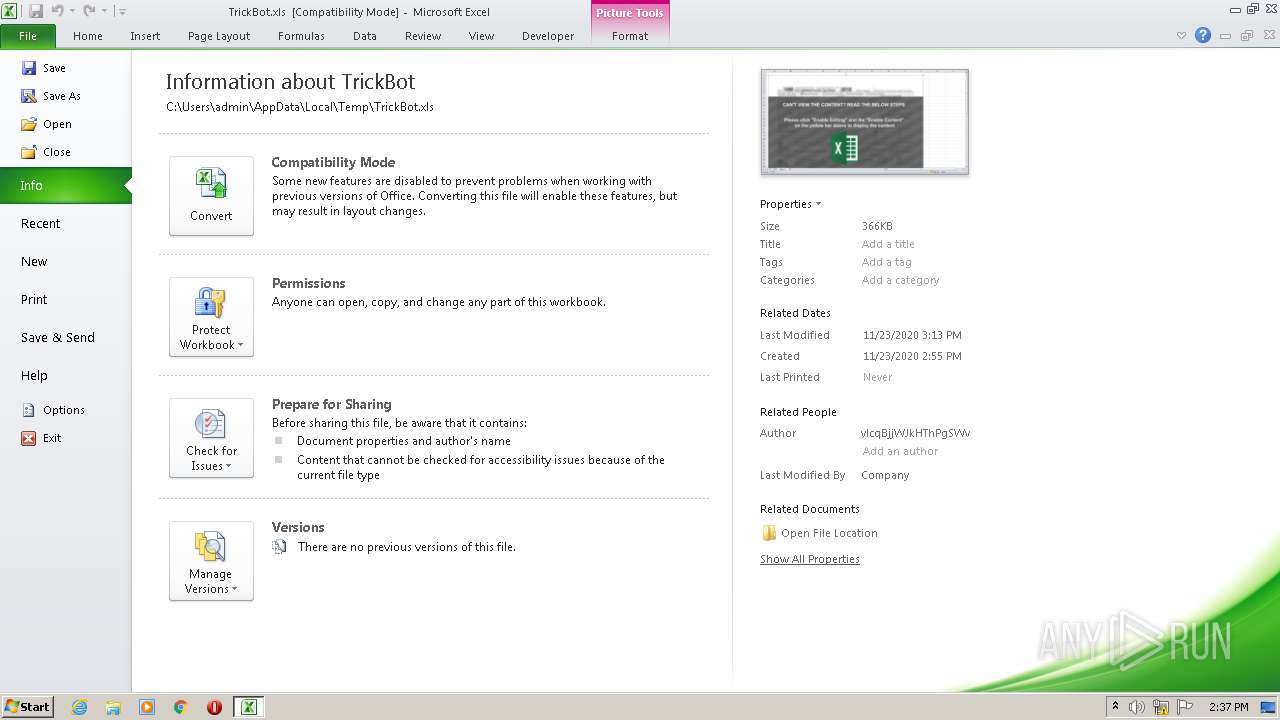Click the Save icon in Quick Access Toolbar

[36, 11]
